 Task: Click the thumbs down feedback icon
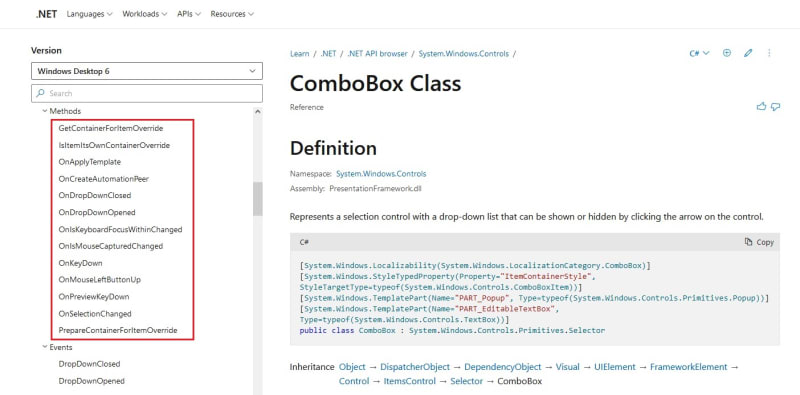click(x=776, y=107)
